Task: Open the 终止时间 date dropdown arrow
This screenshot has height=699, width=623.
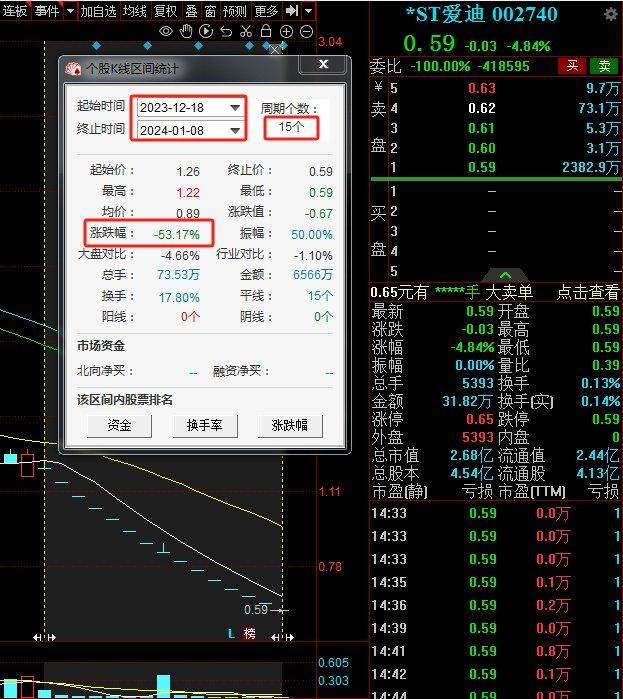Action: 235,130
